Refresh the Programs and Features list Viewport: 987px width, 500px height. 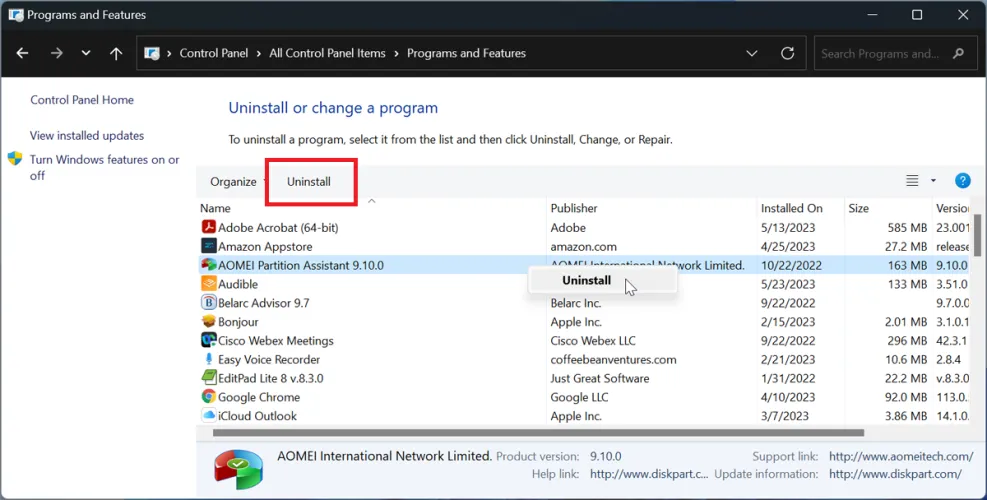(788, 54)
